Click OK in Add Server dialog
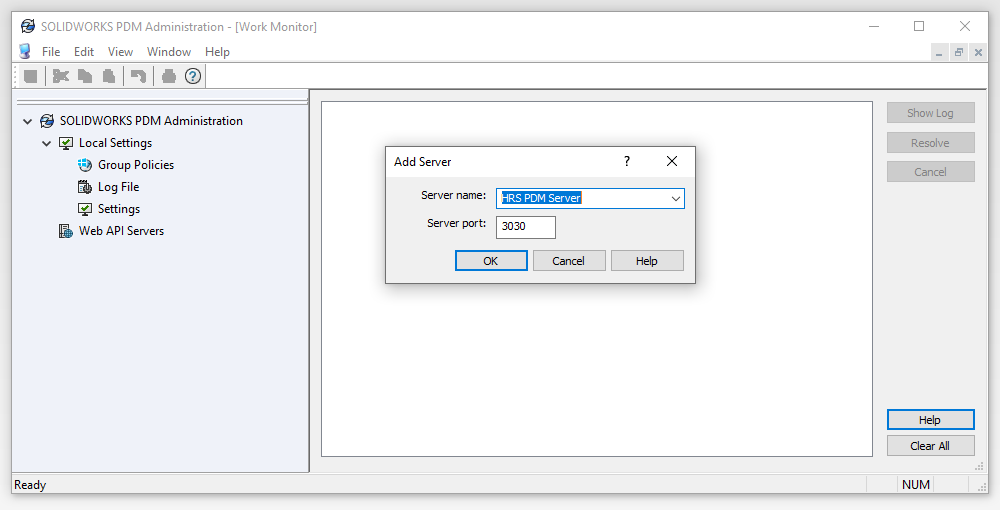Image resolution: width=1000 pixels, height=510 pixels. click(491, 261)
